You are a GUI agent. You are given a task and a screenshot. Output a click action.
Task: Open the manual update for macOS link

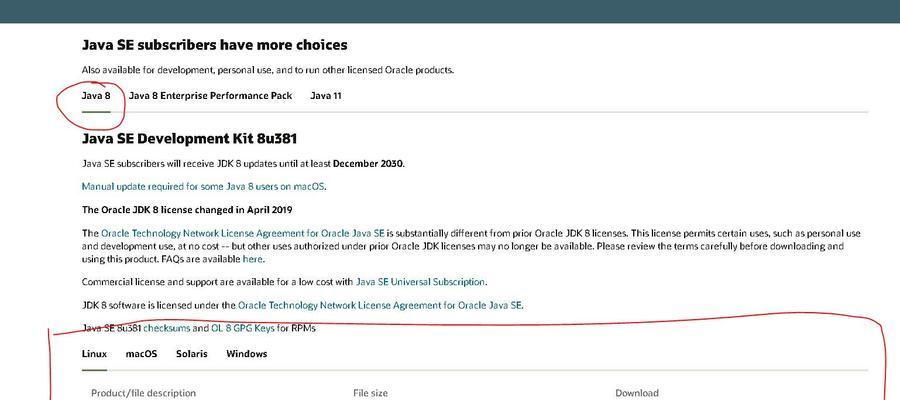204,187
